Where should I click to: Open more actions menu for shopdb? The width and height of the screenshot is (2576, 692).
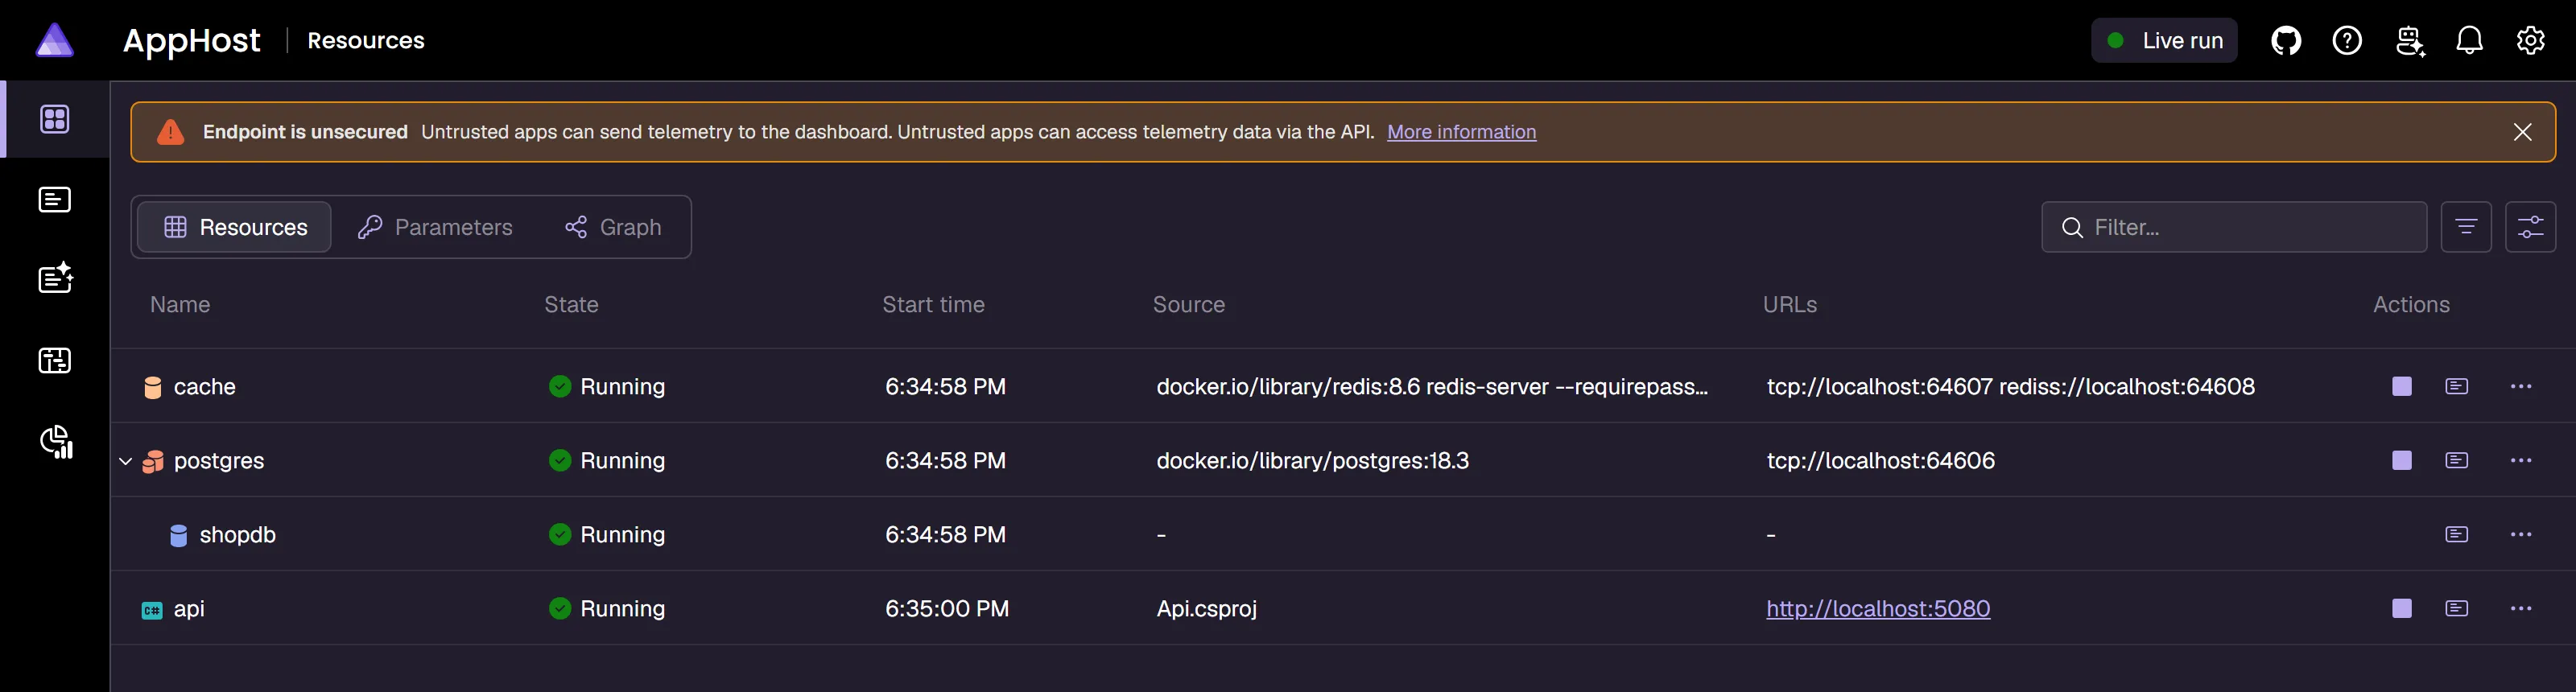[x=2521, y=534]
